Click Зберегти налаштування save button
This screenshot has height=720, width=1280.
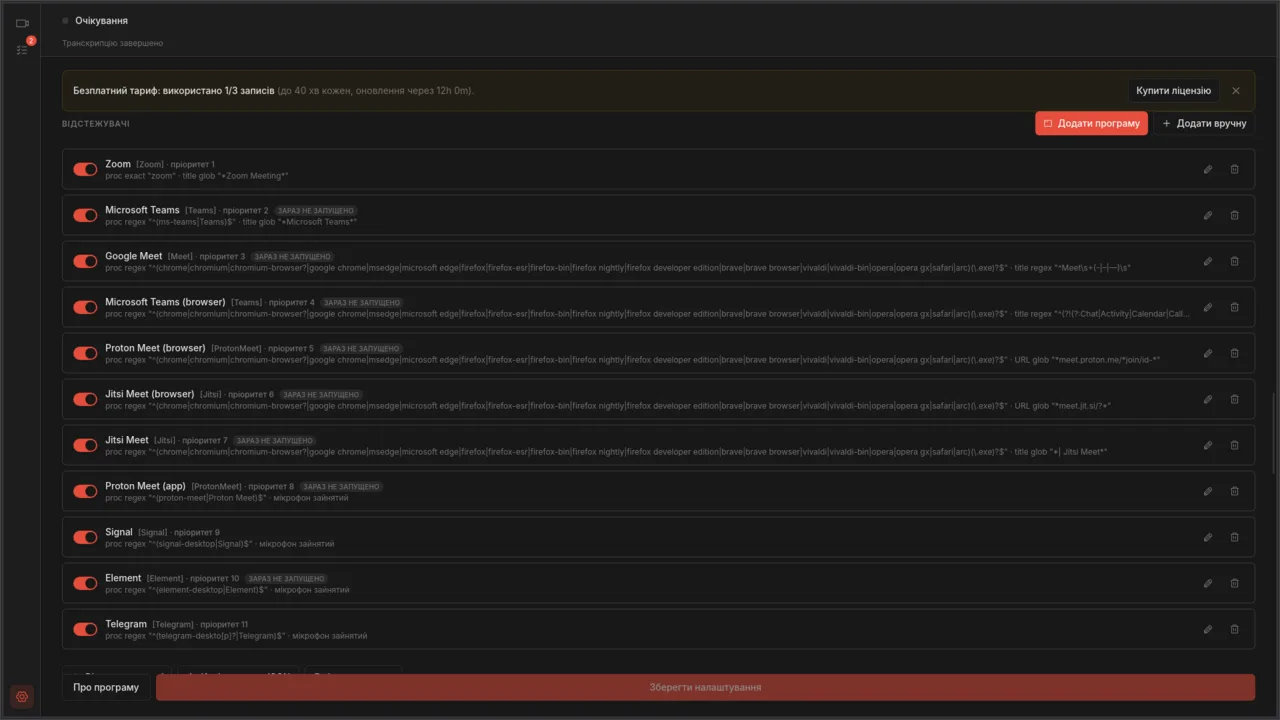click(x=705, y=687)
